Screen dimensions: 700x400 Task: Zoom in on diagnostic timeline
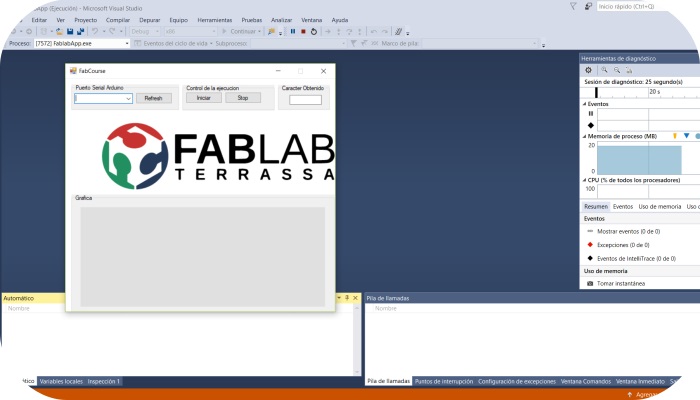coord(604,70)
